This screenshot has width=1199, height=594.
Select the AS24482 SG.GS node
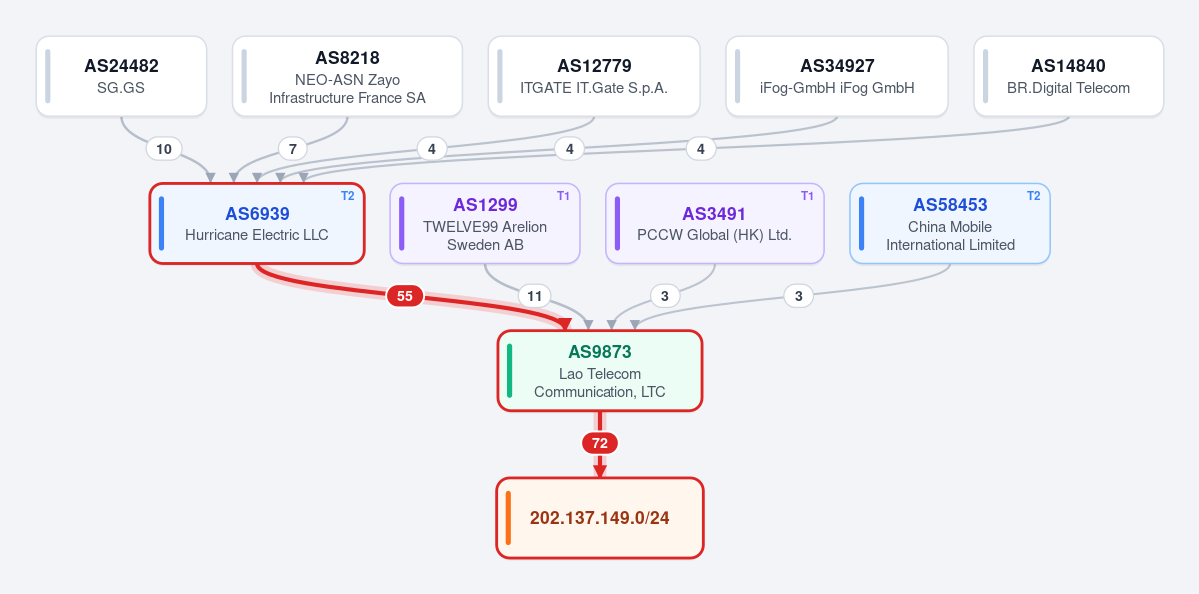[x=122, y=76]
